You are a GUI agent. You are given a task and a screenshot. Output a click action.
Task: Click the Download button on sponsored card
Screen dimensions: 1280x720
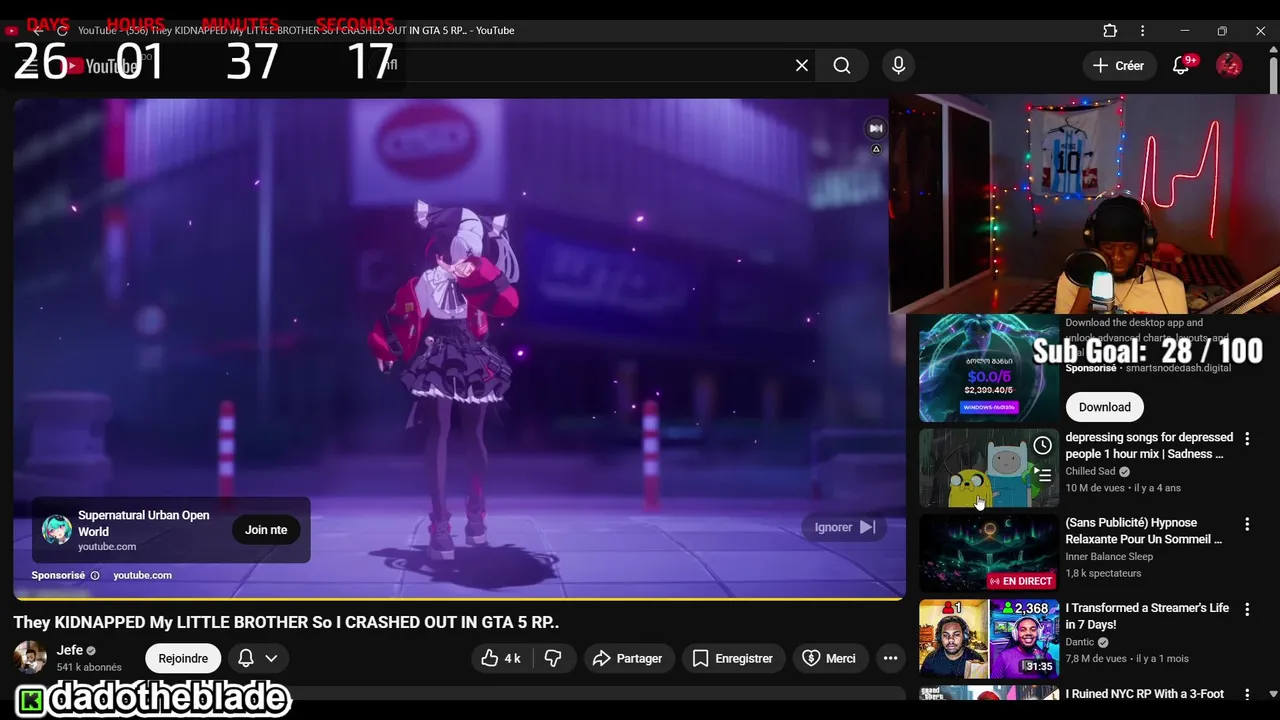[1105, 407]
